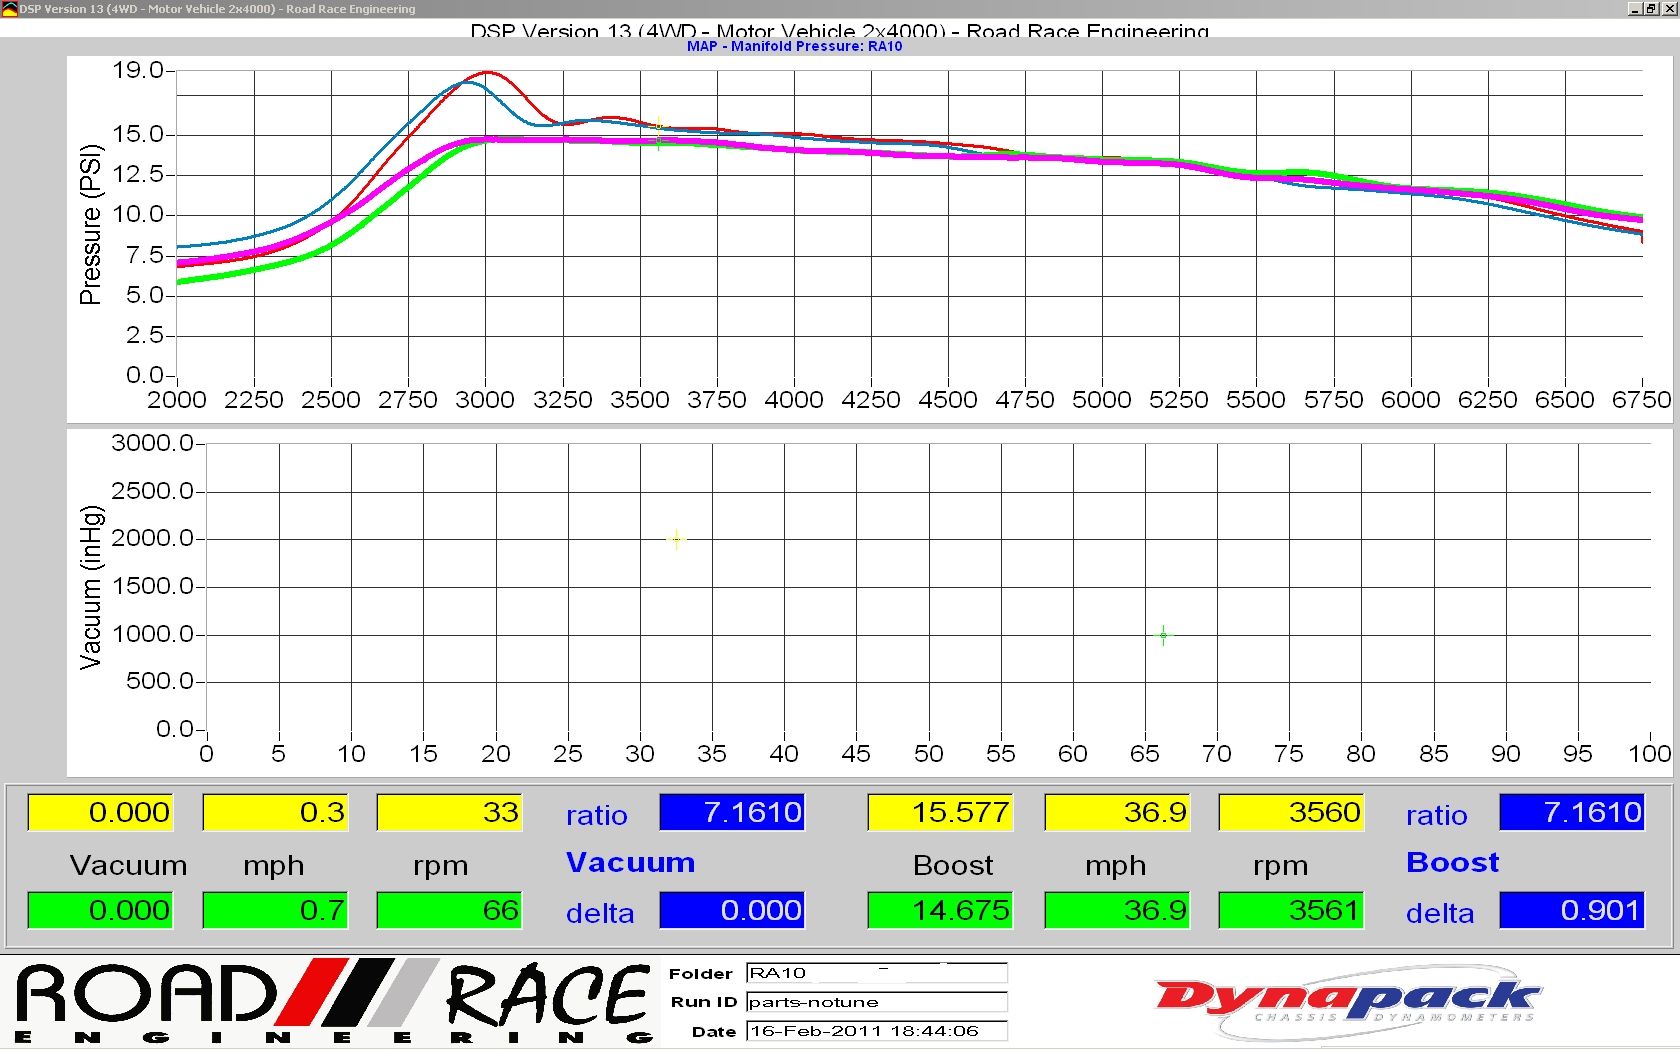
Task: Click the yellow Vacuum rpm value 33
Action: coord(449,812)
